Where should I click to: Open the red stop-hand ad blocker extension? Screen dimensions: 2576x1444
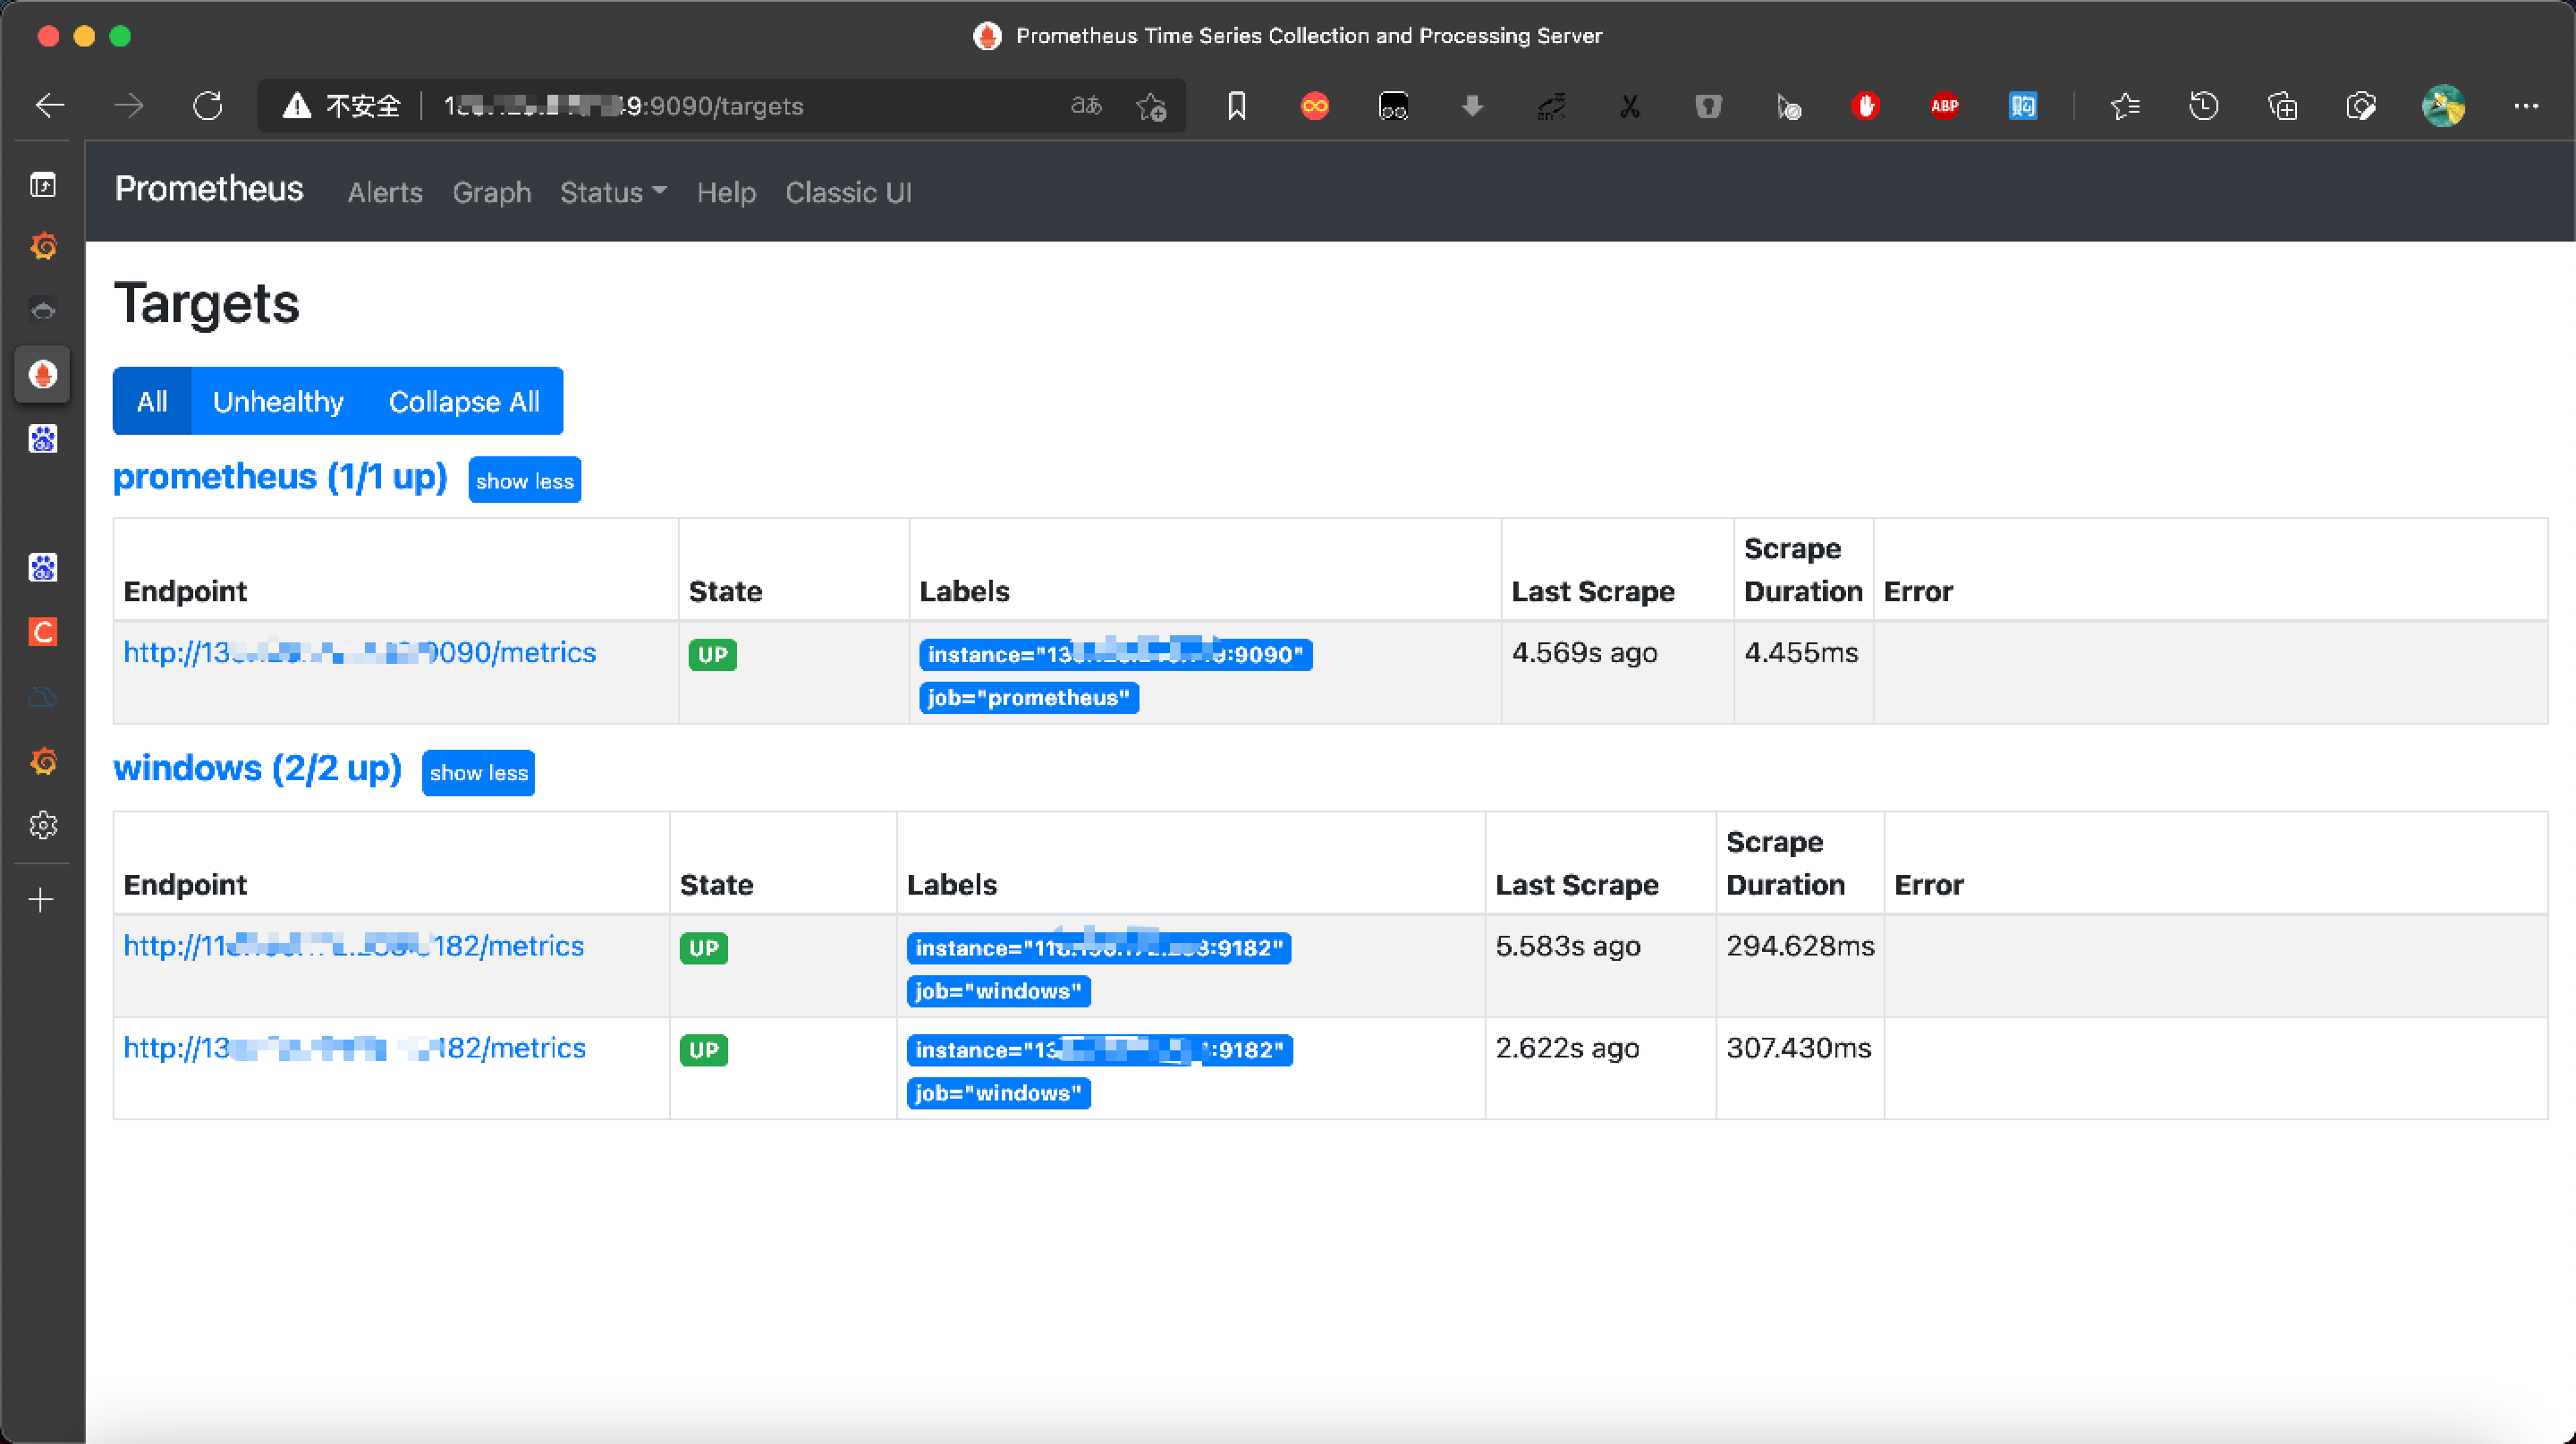coord(1866,106)
